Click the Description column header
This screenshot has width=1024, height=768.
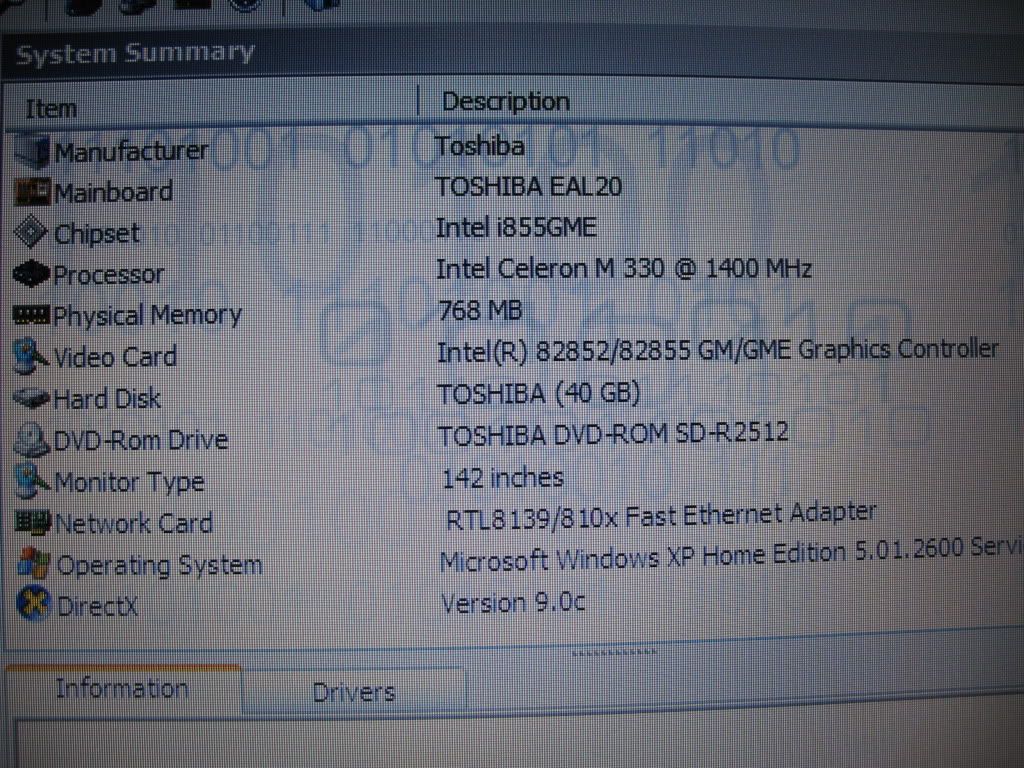pyautogui.click(x=505, y=102)
